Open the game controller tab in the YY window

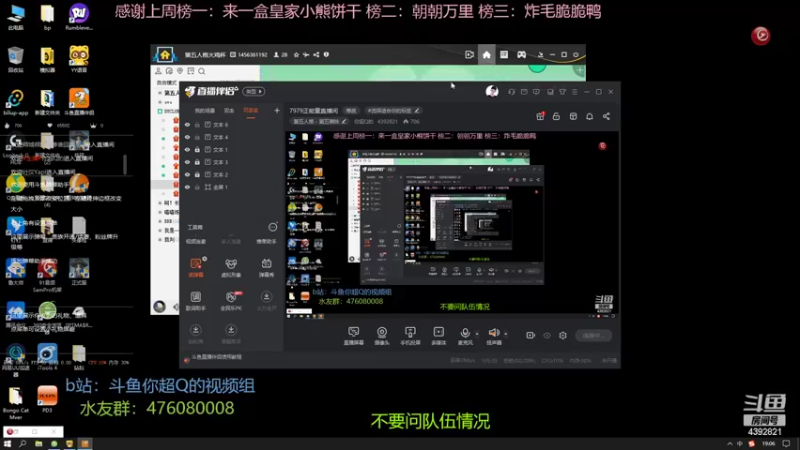point(521,55)
